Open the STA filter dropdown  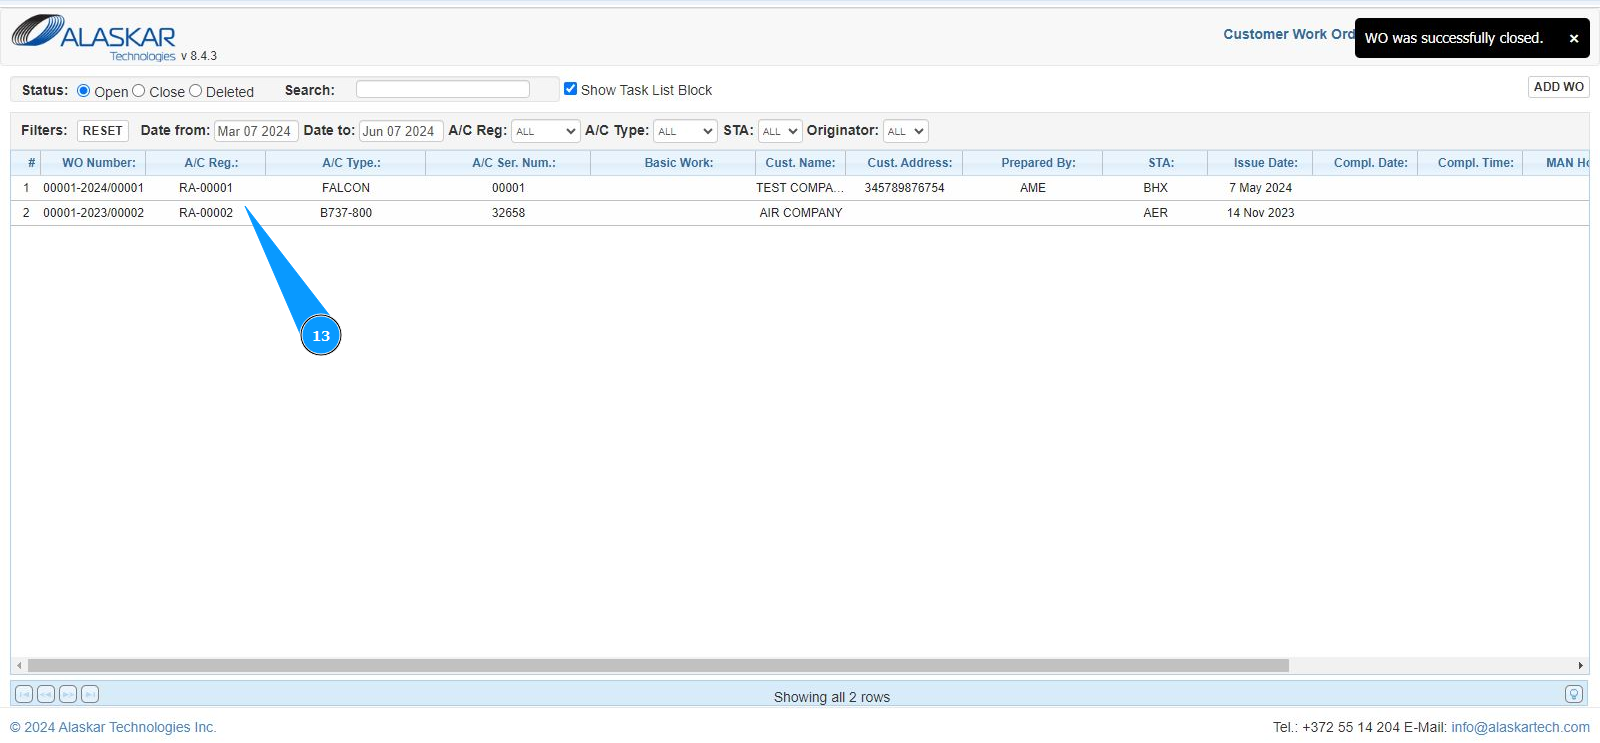[x=780, y=131]
